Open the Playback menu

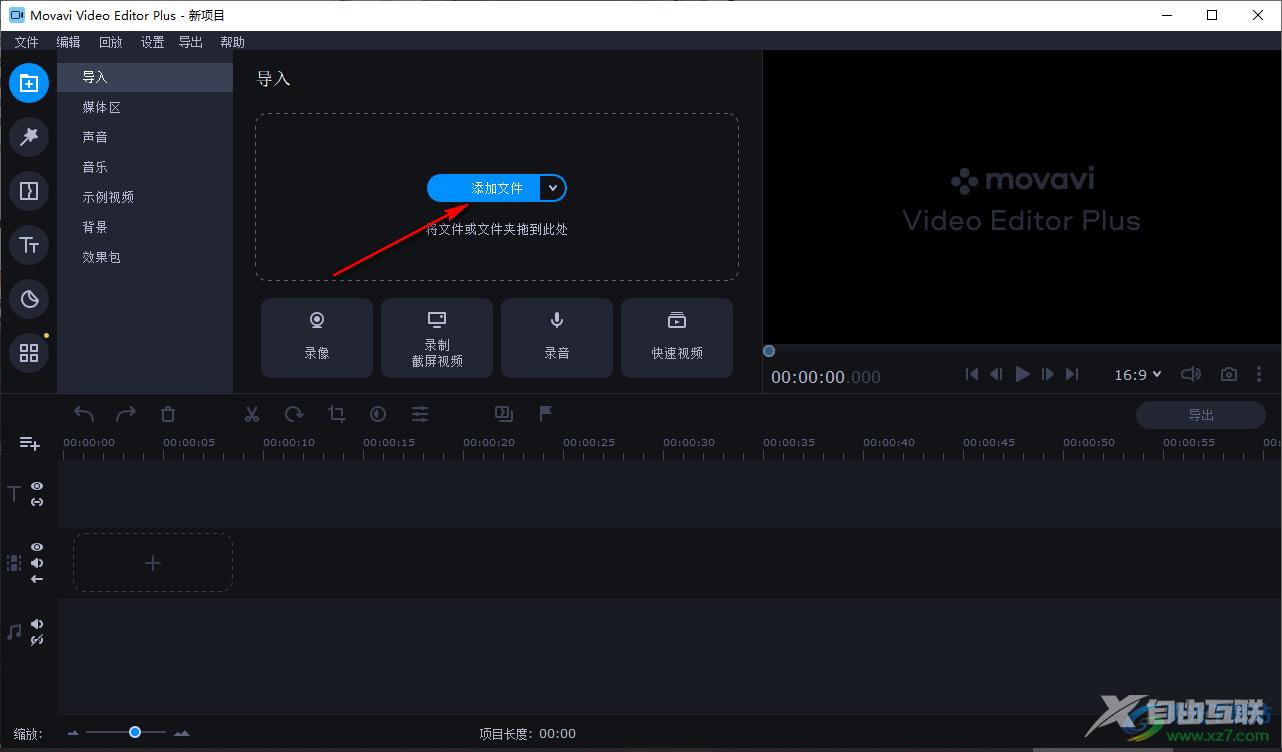pos(110,42)
